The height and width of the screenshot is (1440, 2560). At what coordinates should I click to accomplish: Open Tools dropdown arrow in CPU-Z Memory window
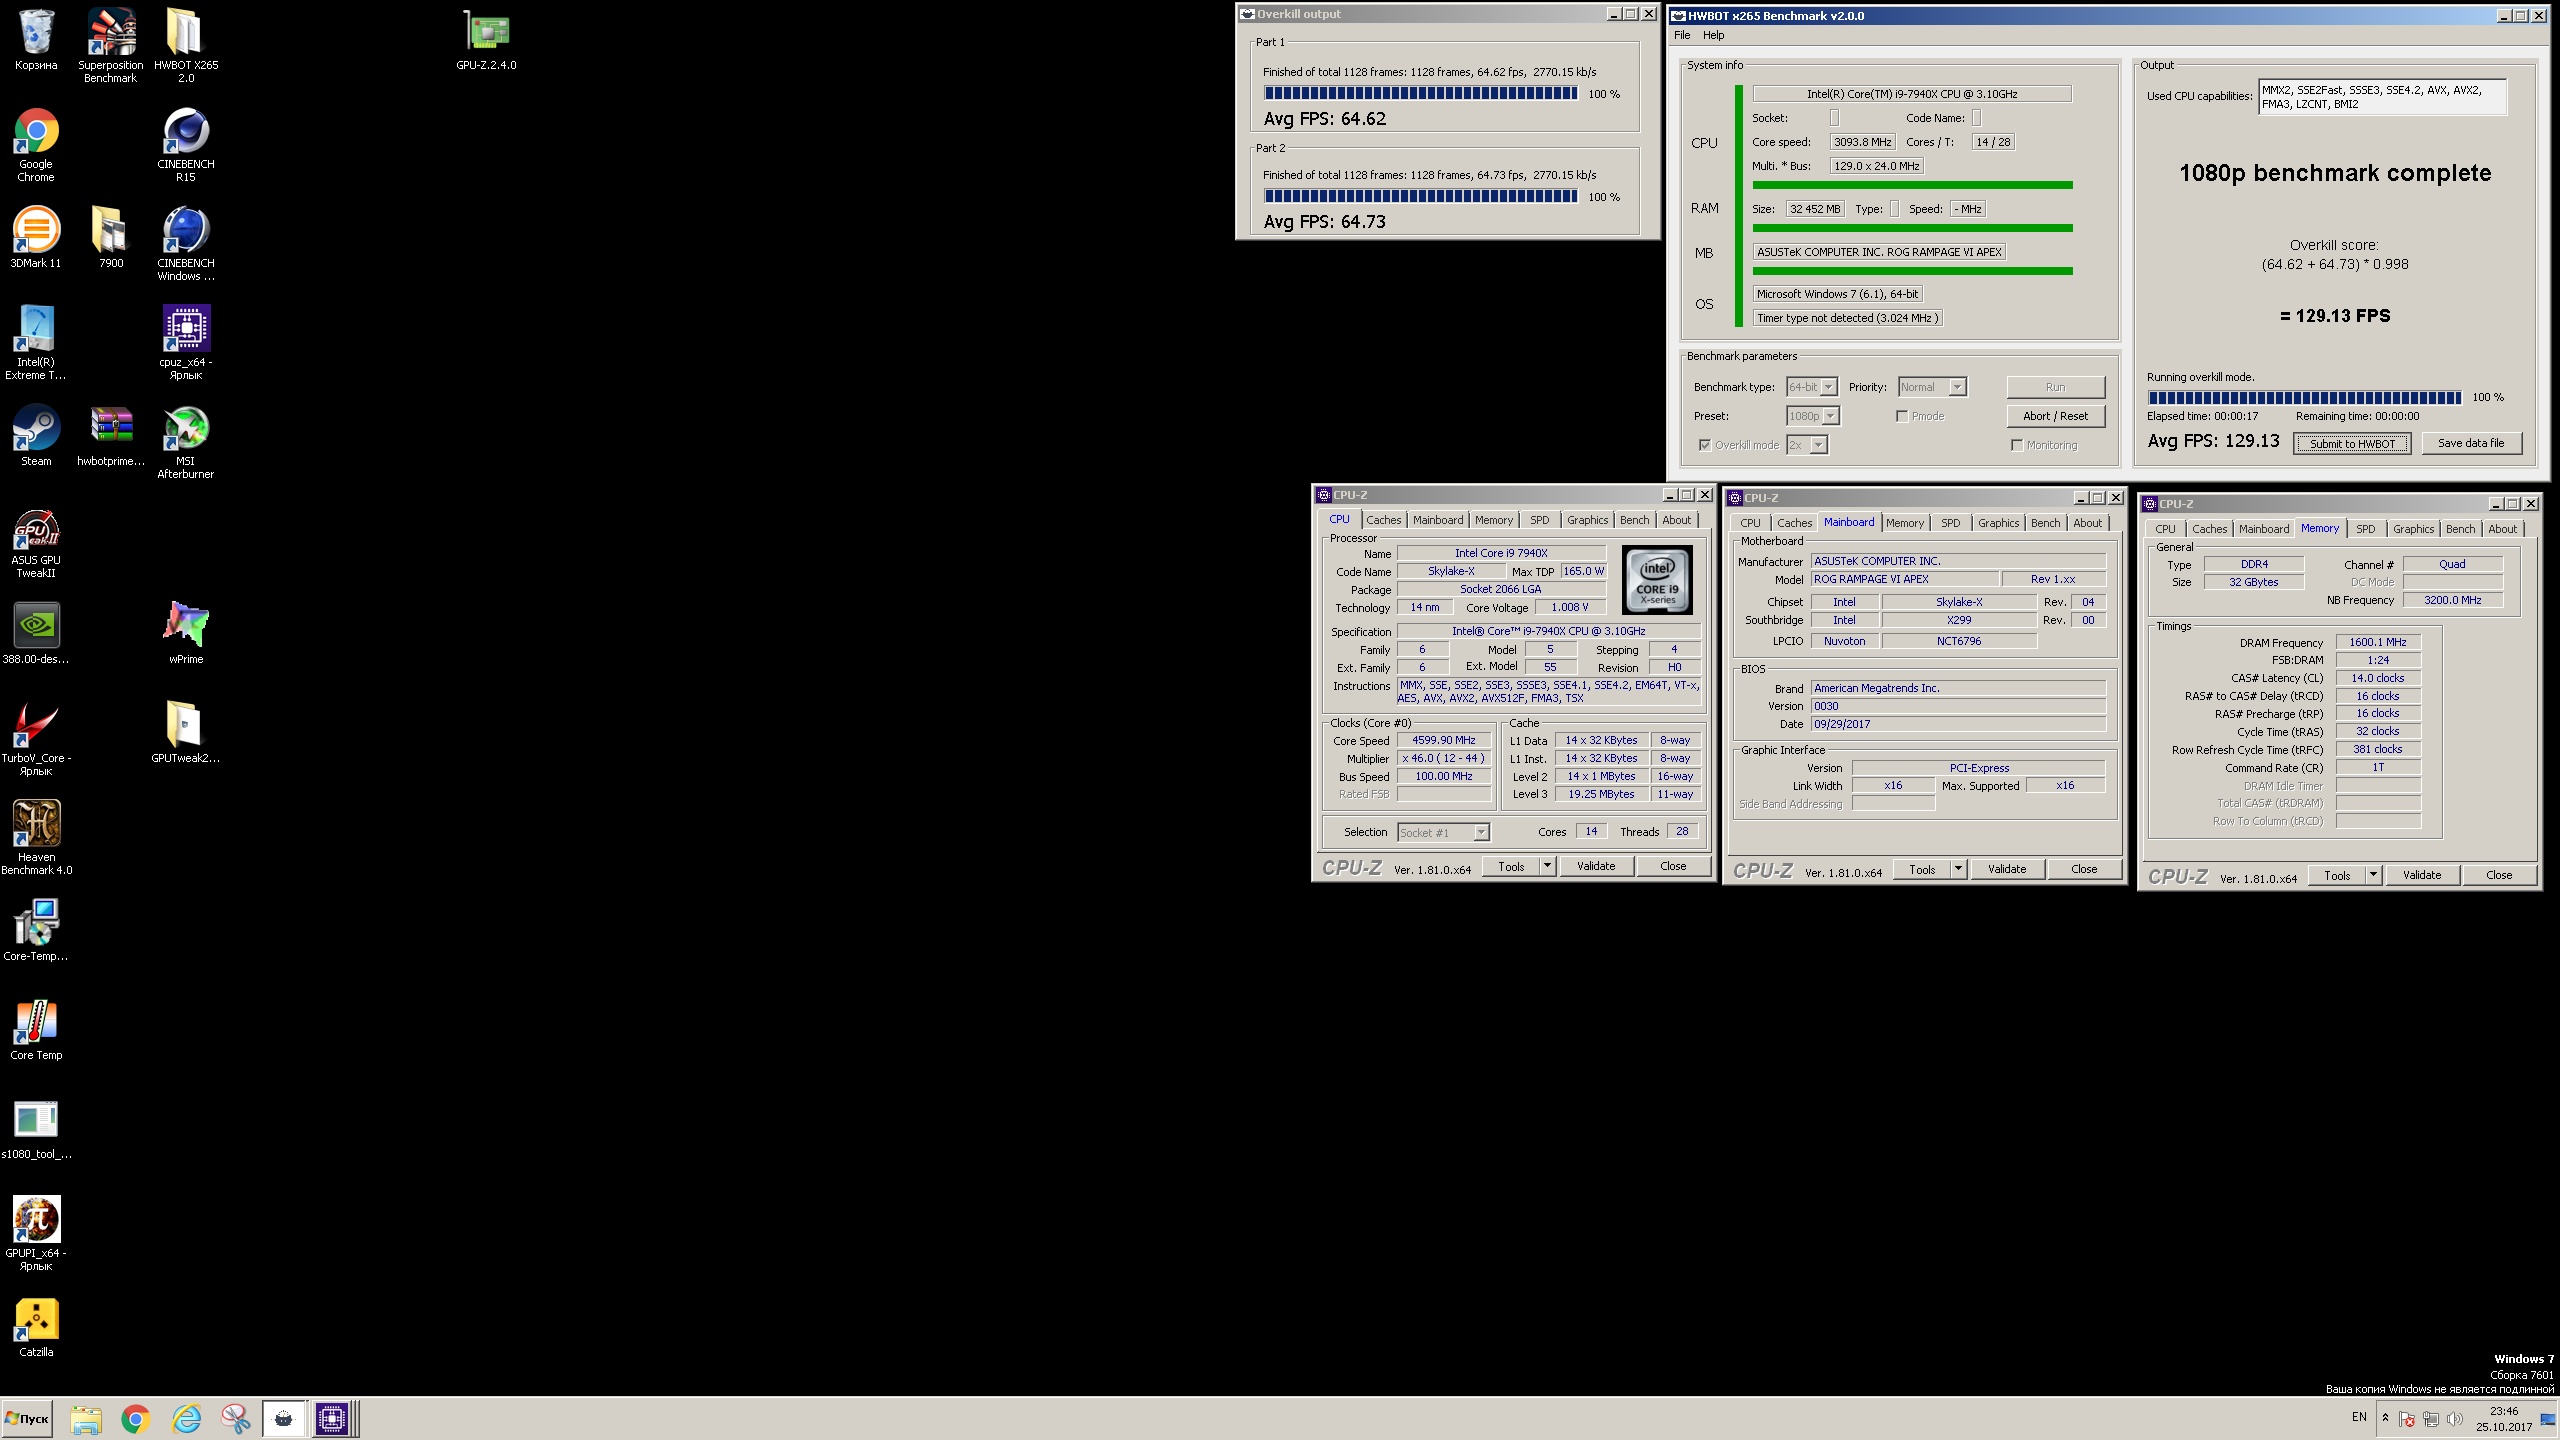pos(2372,875)
